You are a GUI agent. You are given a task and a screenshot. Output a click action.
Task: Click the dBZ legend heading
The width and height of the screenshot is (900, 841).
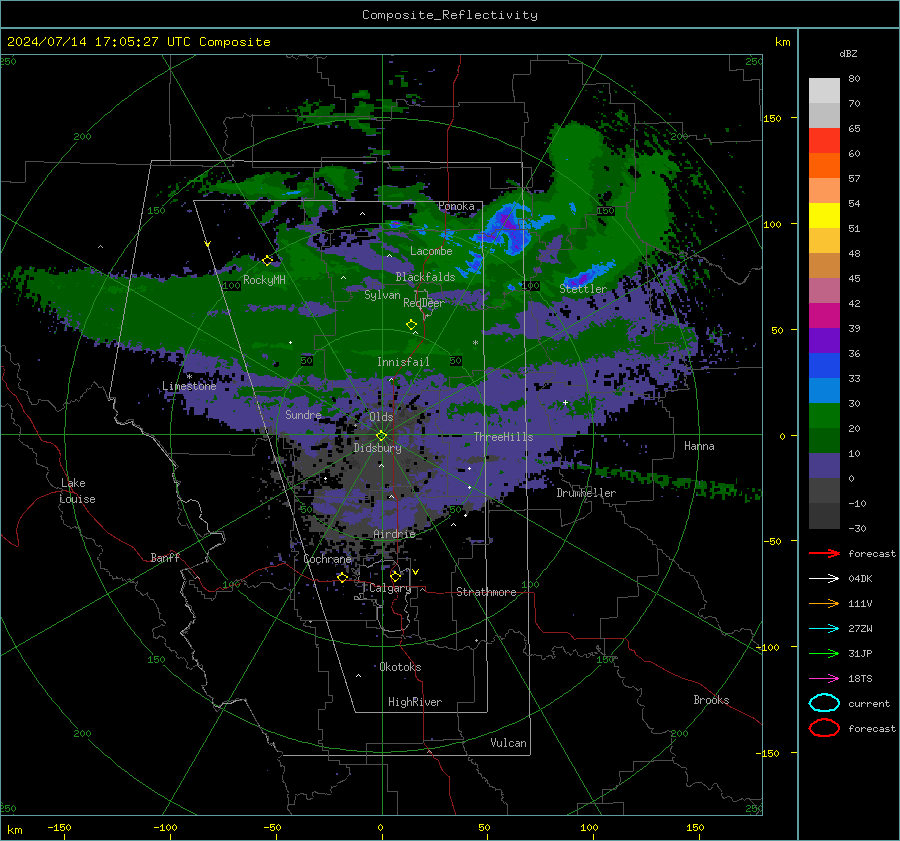848,53
